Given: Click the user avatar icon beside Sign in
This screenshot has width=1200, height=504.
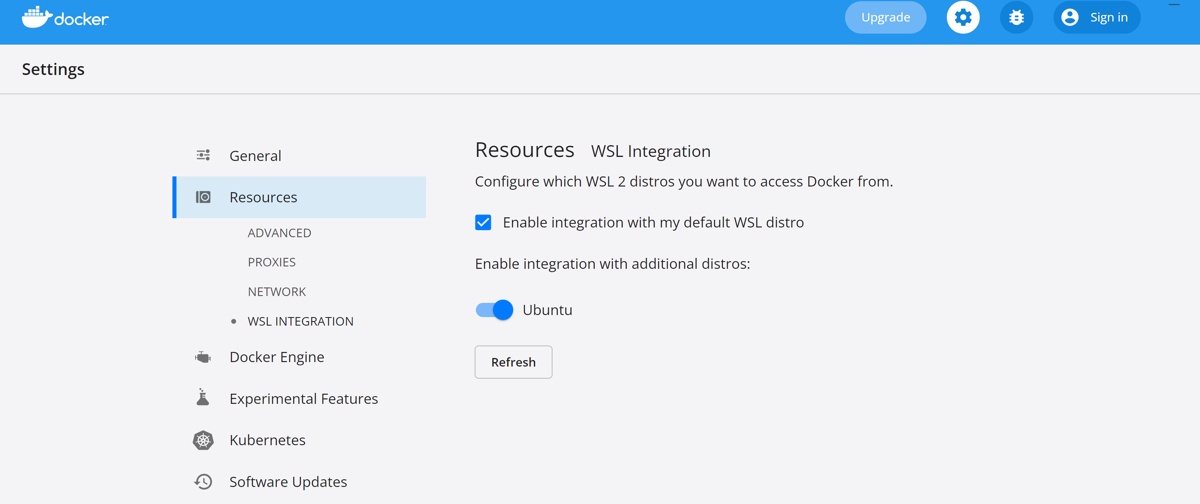Looking at the screenshot, I should (1070, 17).
